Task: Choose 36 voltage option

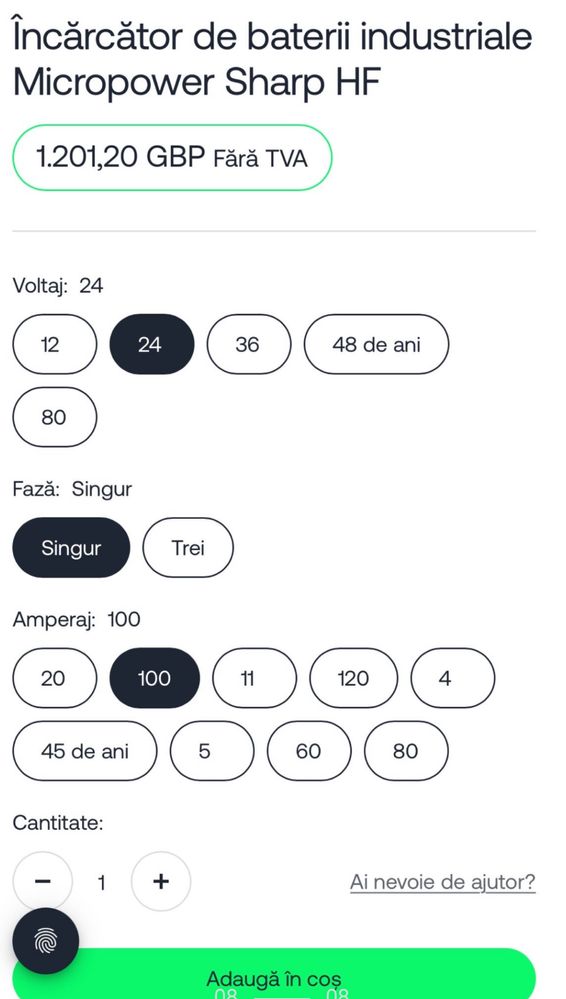Action: tap(249, 344)
